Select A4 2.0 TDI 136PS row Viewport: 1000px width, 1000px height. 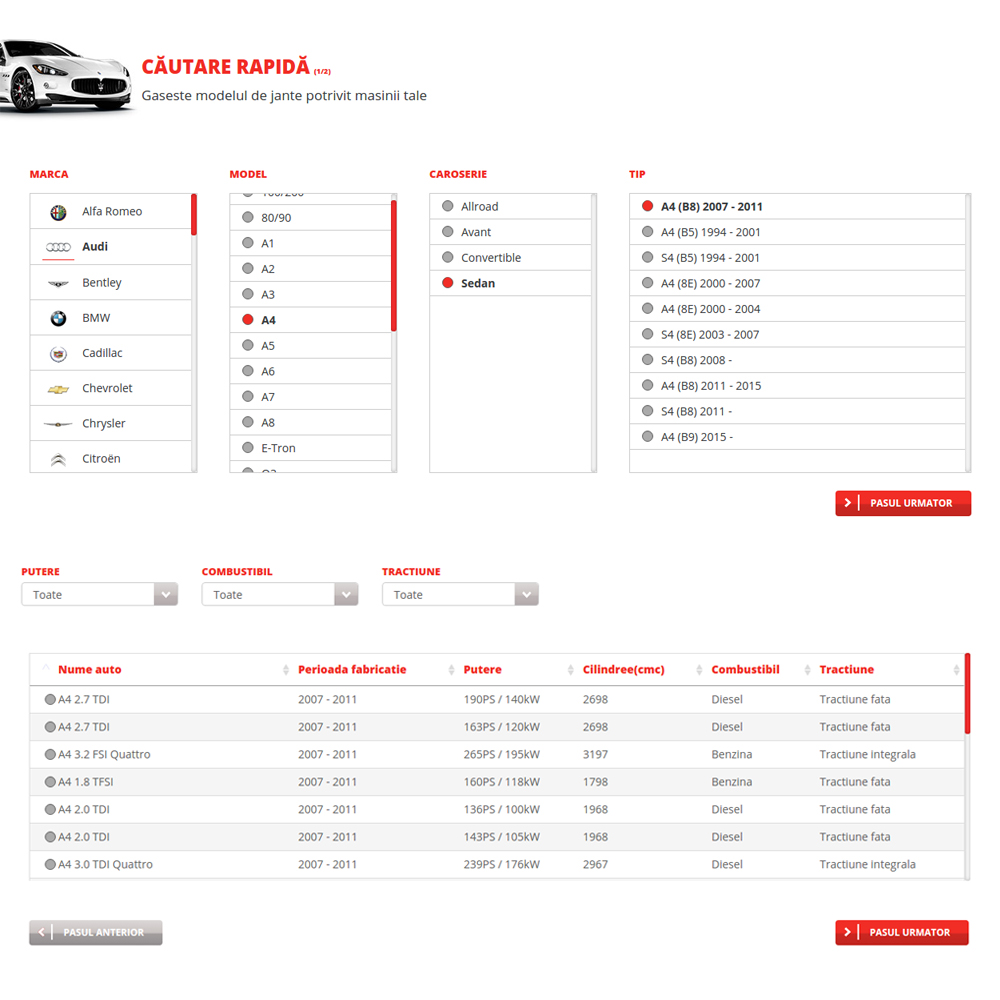(497, 809)
